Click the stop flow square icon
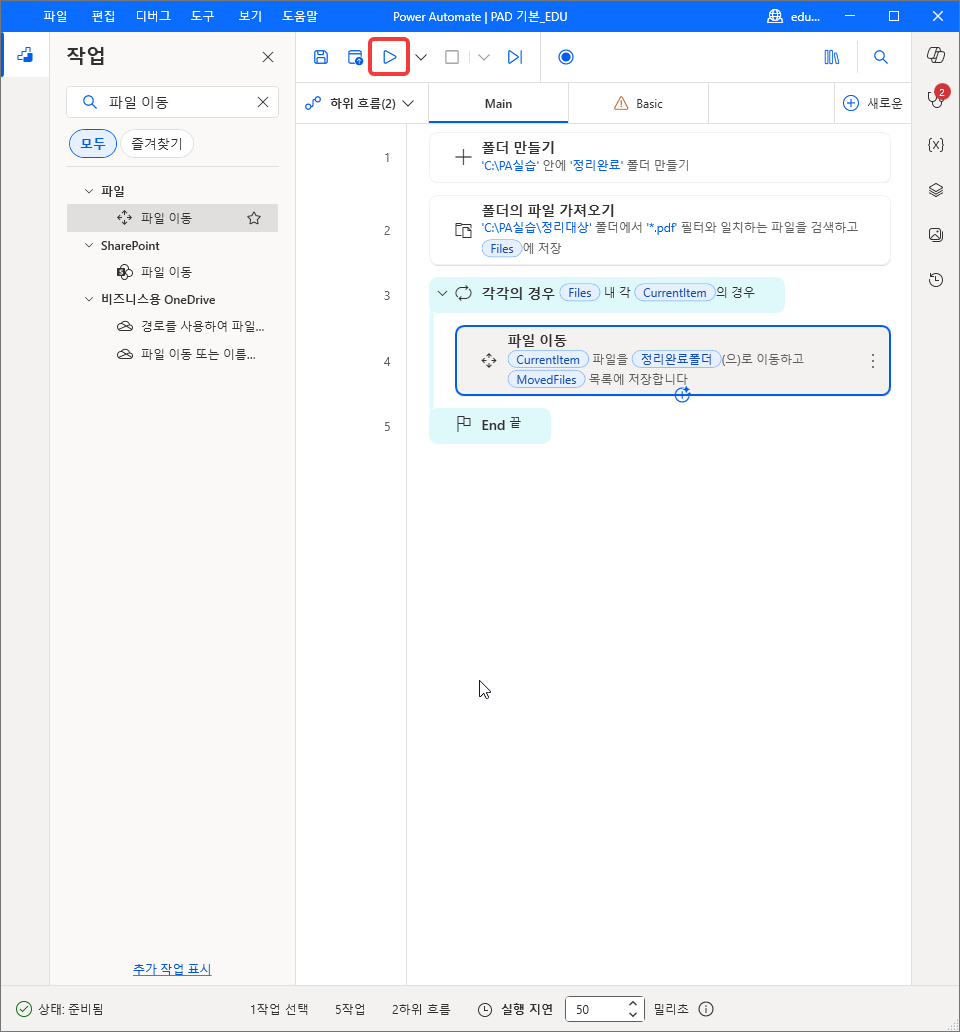 tap(452, 57)
